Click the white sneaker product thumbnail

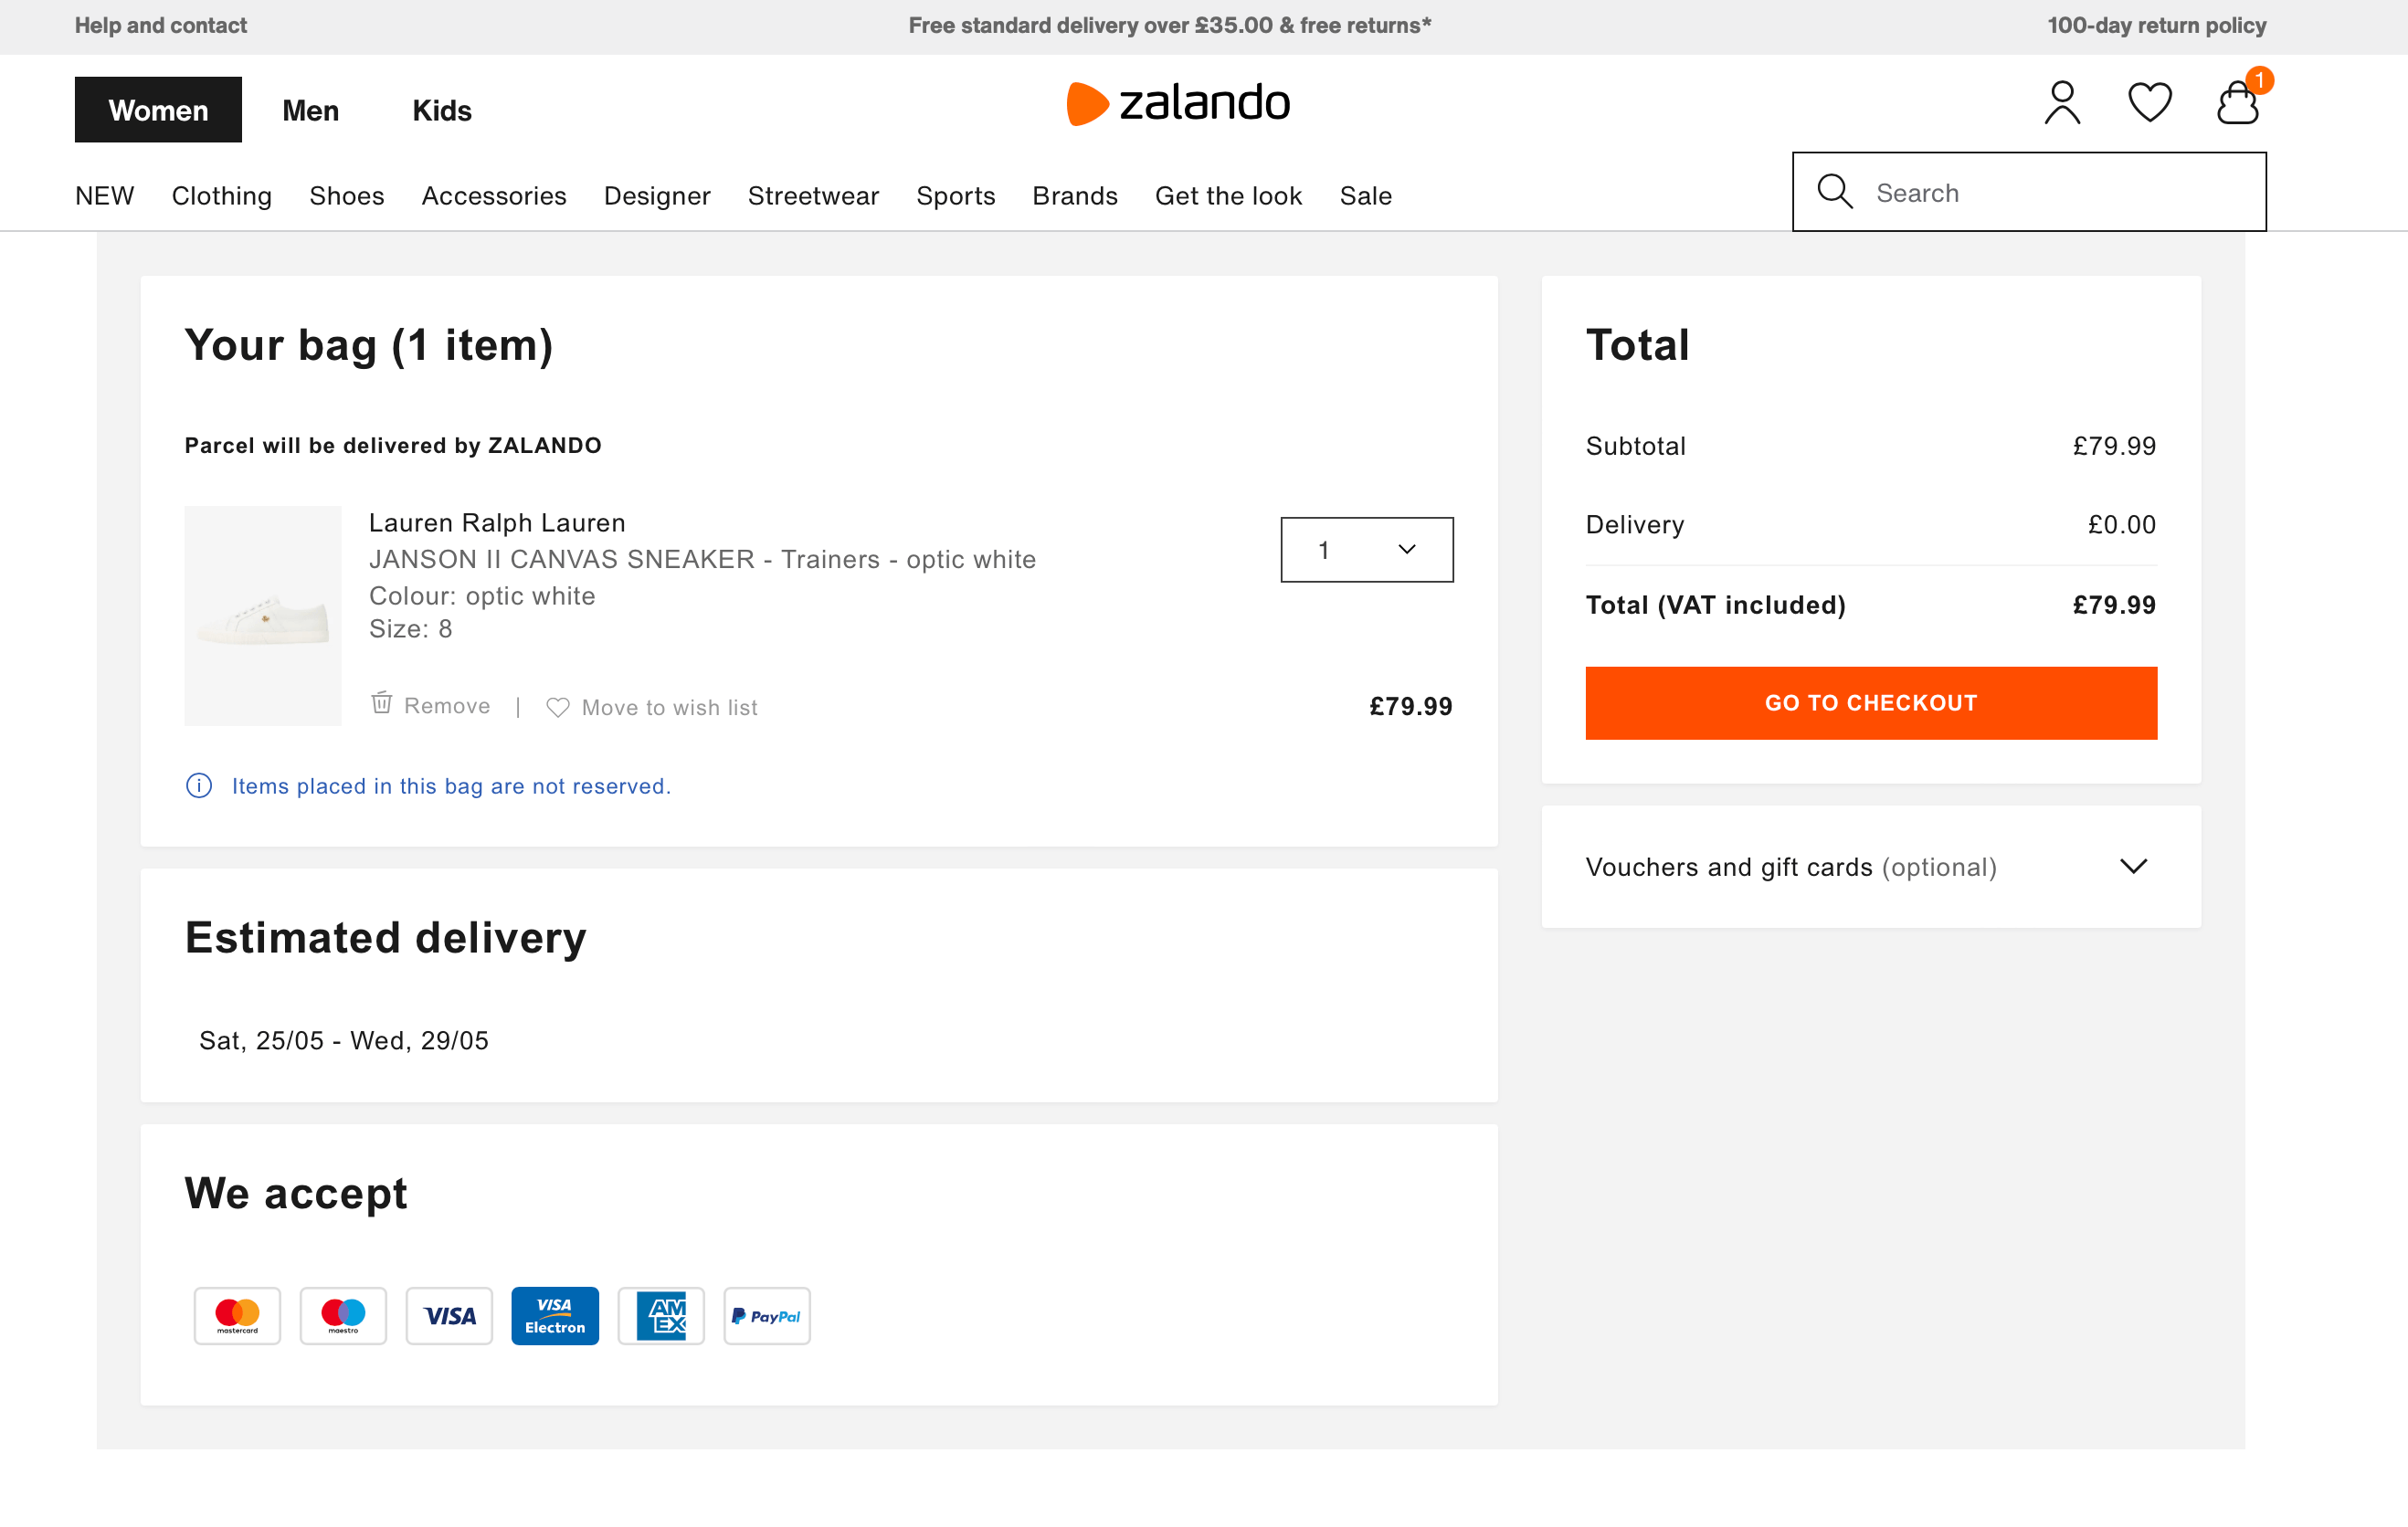(263, 616)
